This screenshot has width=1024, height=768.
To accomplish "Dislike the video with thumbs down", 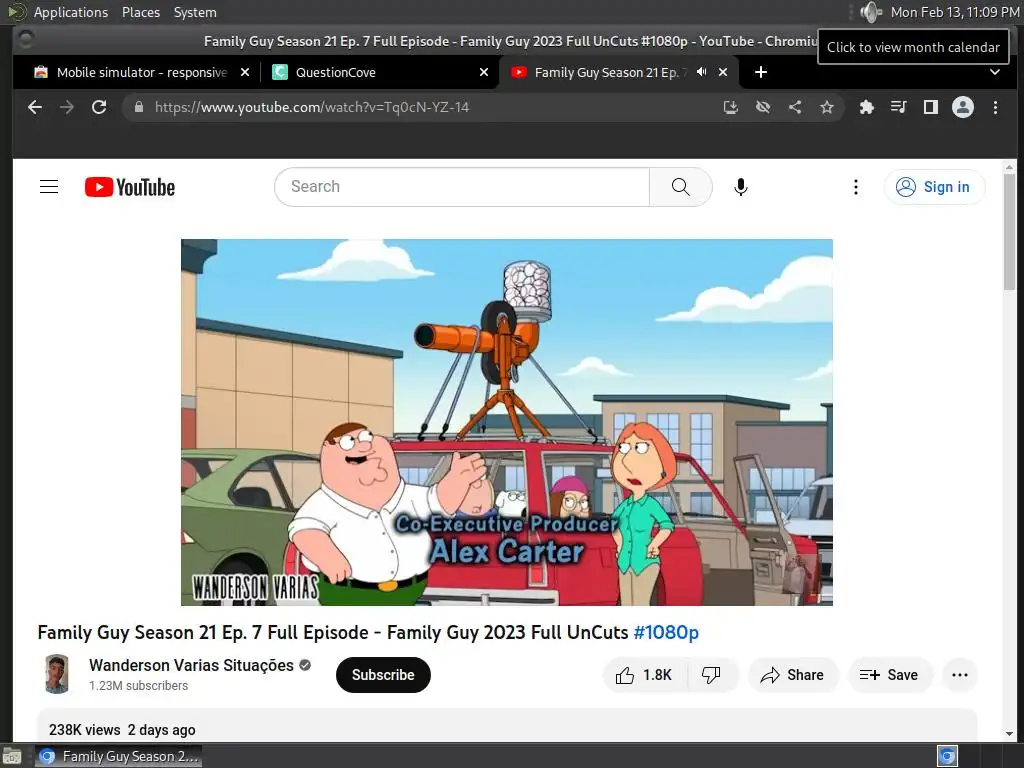I will pos(712,675).
